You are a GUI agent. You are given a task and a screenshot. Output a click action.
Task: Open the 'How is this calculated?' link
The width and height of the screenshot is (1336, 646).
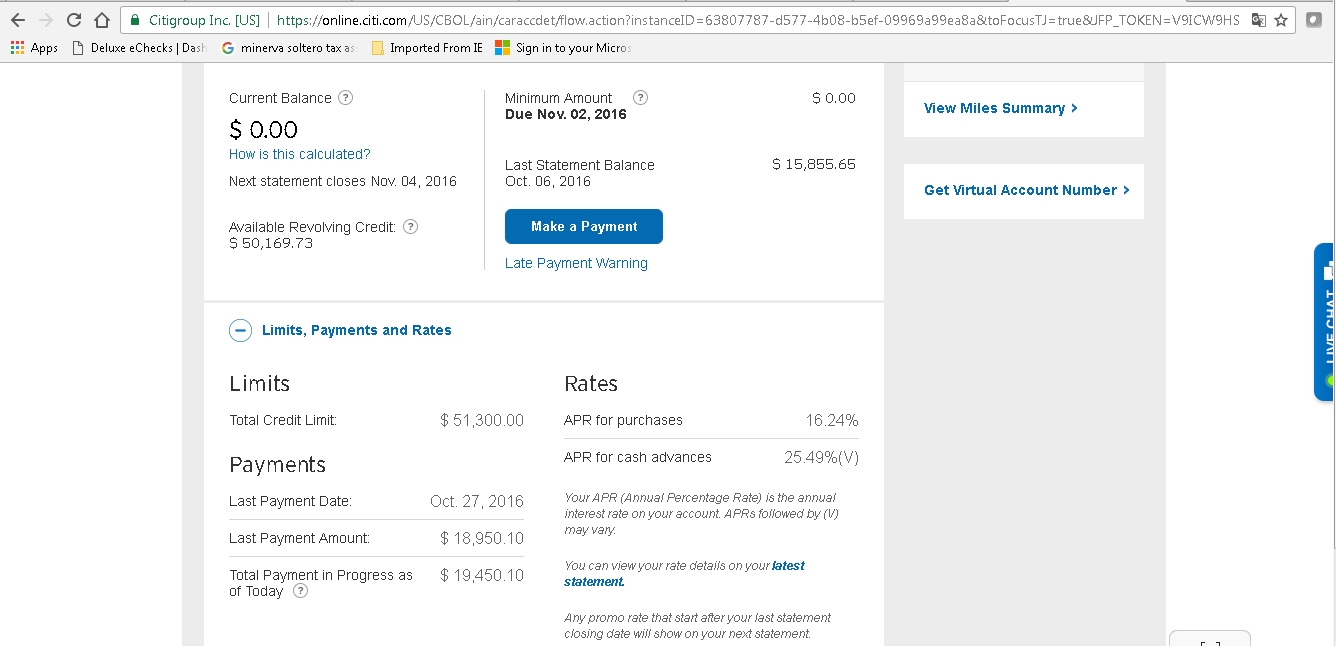click(x=299, y=154)
